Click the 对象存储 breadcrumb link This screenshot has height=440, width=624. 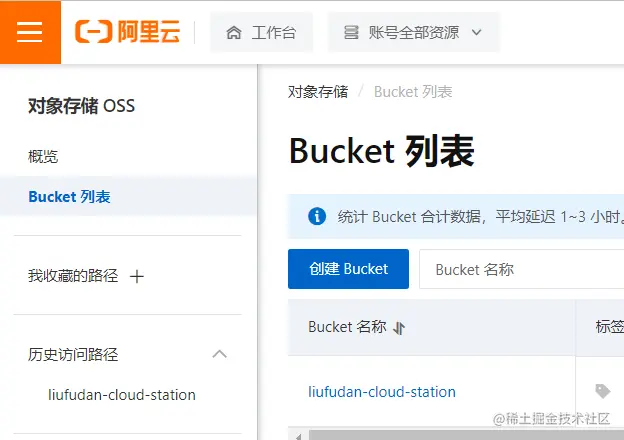(318, 92)
